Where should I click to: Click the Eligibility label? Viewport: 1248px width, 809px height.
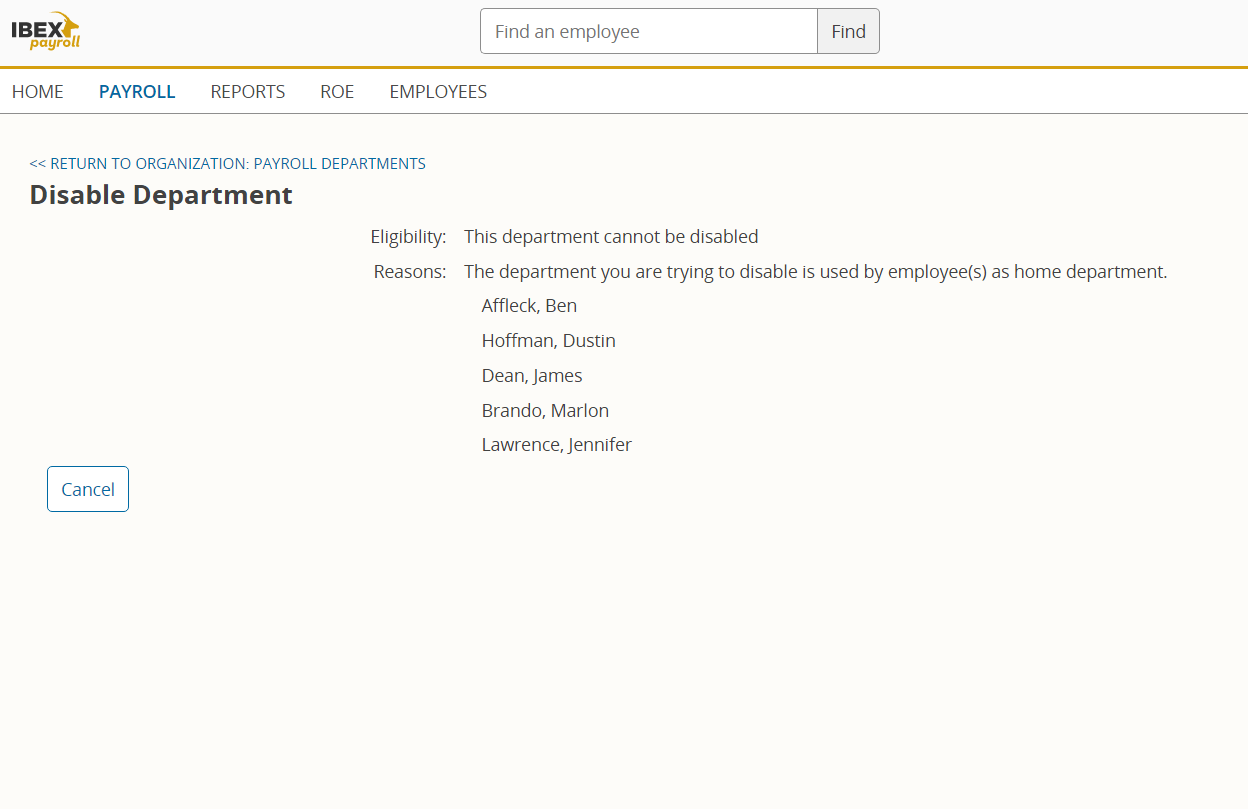pos(408,237)
